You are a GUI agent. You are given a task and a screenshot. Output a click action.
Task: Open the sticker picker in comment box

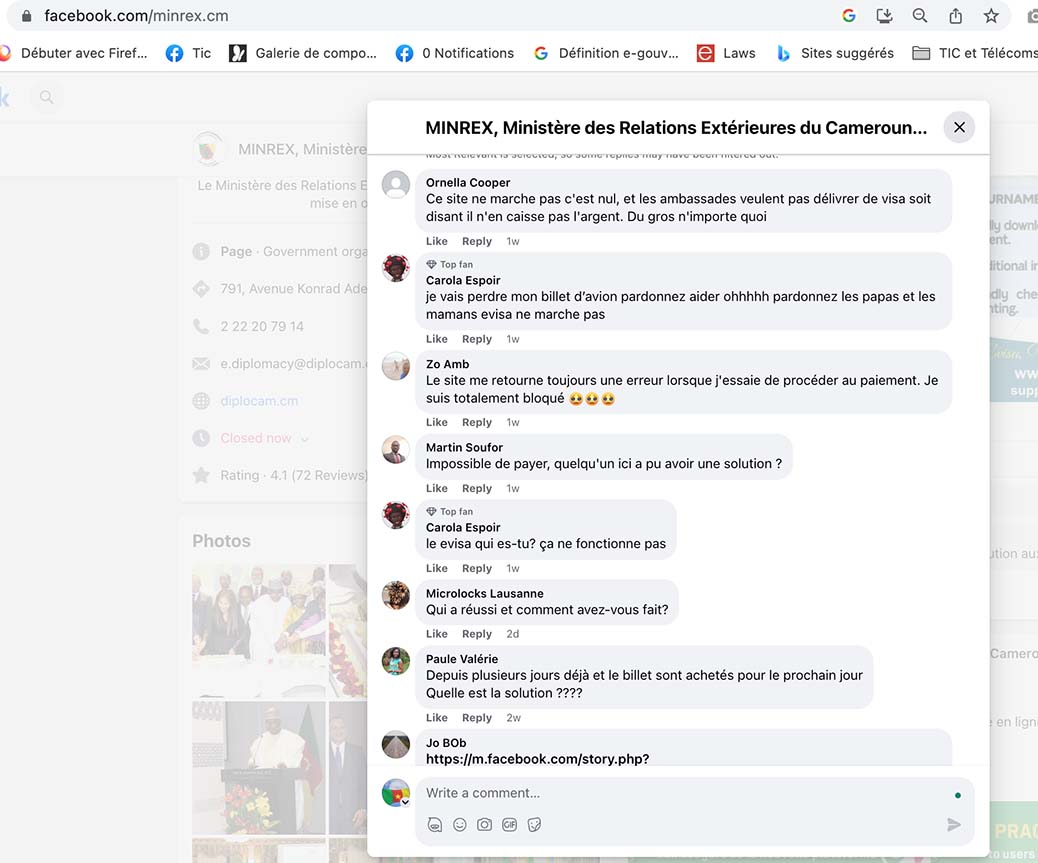534,825
